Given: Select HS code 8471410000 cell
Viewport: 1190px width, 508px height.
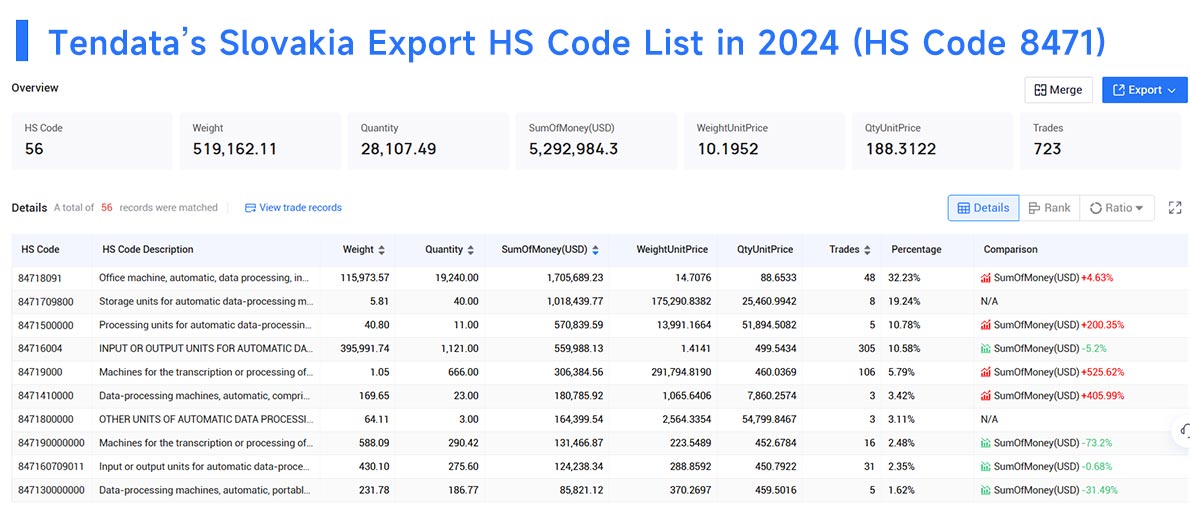Looking at the screenshot, I should (46, 396).
